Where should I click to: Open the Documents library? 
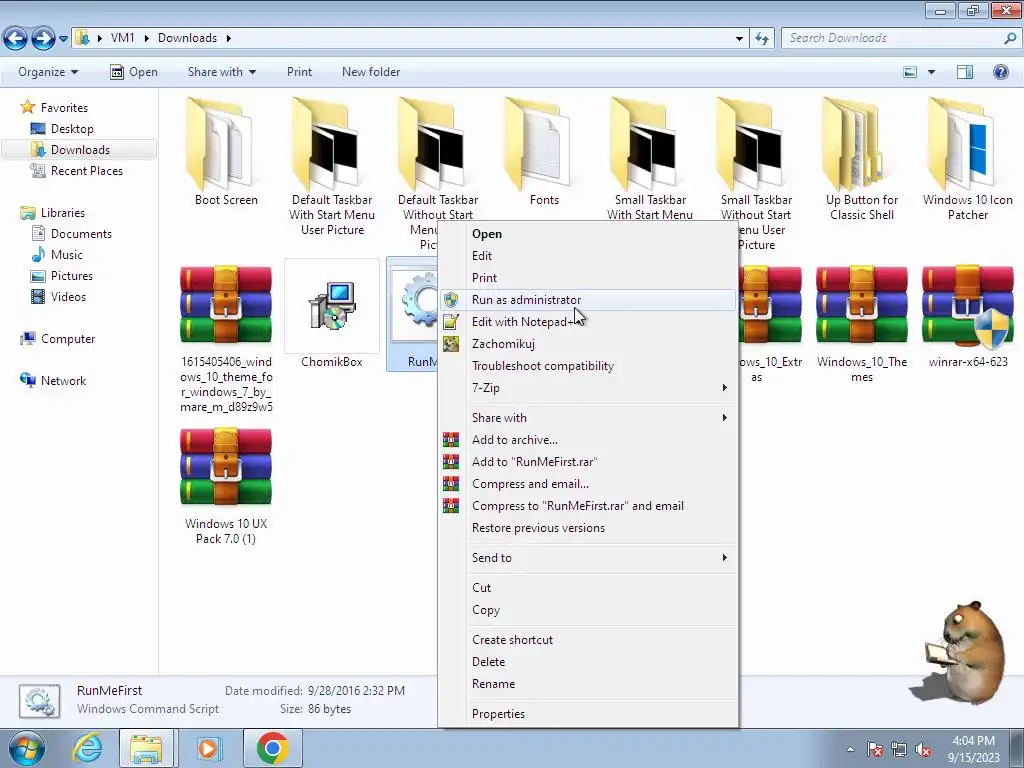[71, 234]
